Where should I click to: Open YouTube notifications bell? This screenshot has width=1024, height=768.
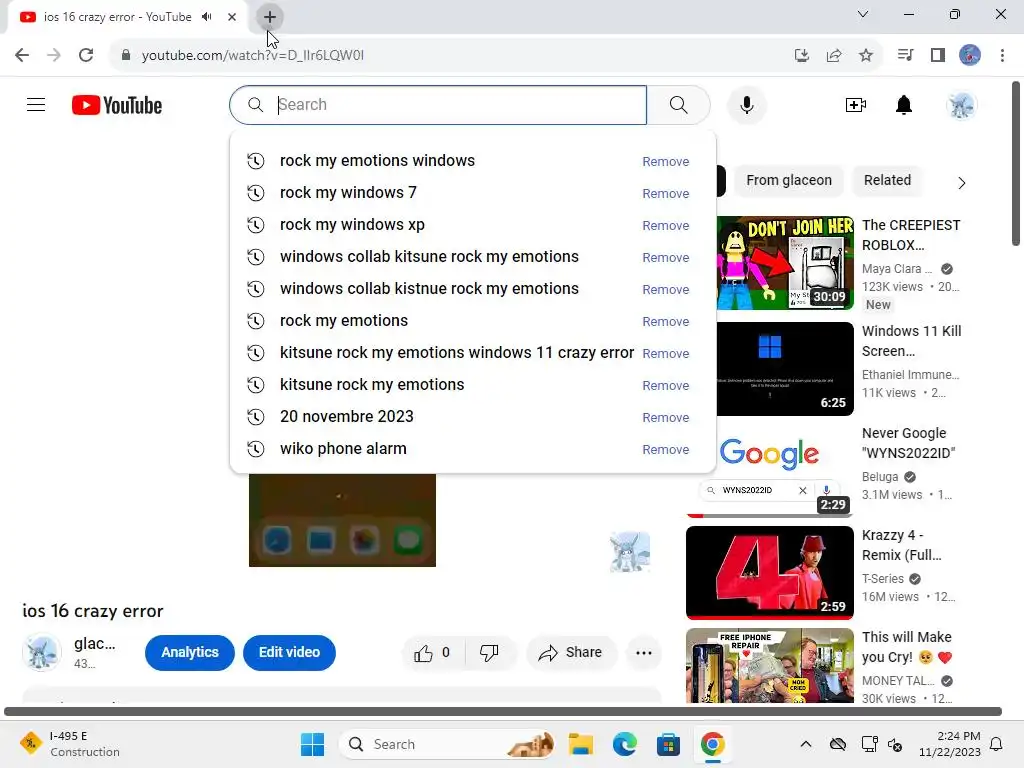904,105
